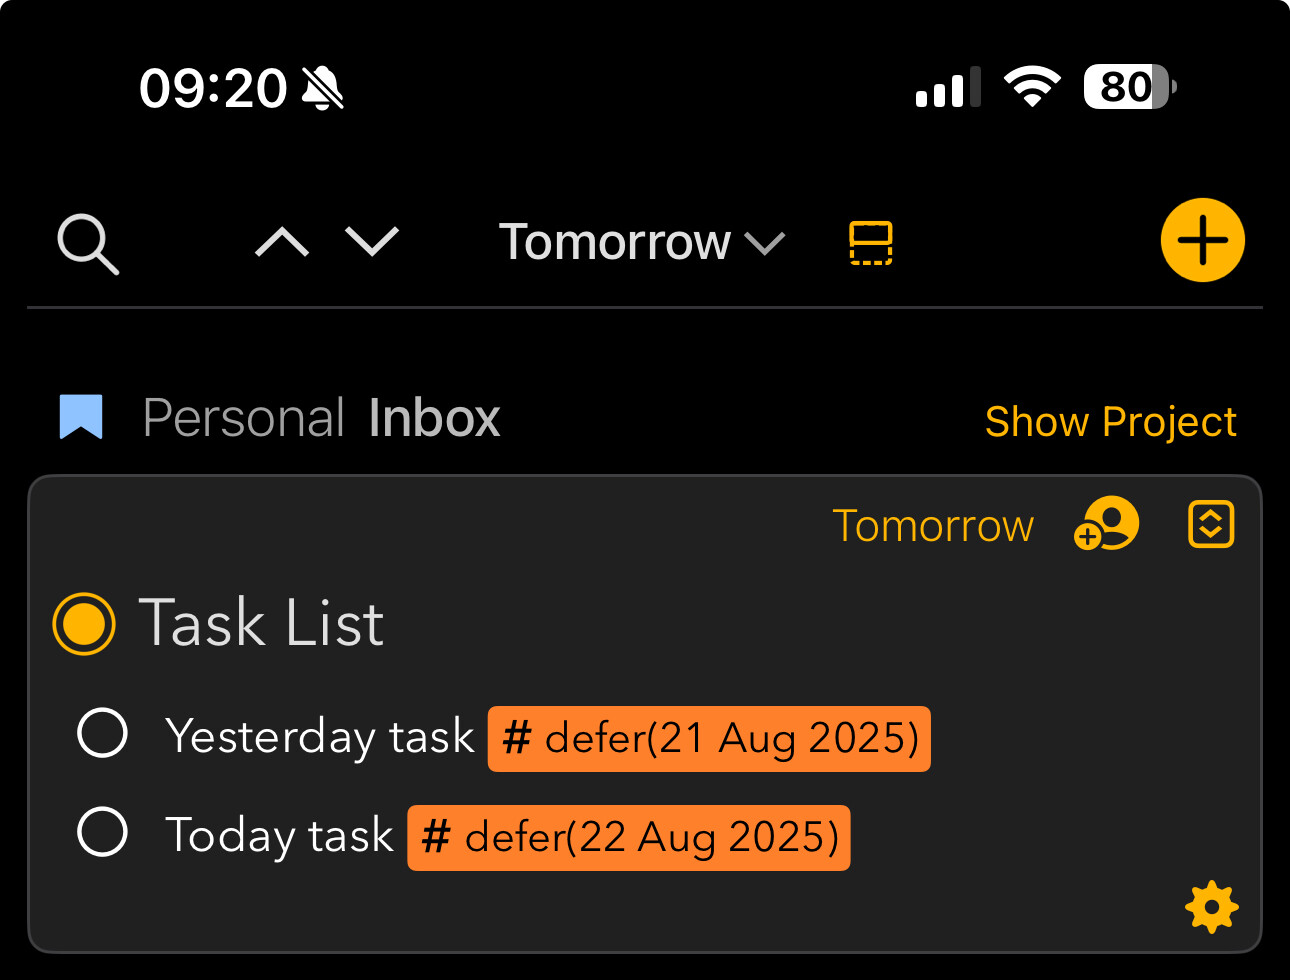Open the search magnifier icon
Screen dimensions: 1290x980
tap(88, 243)
